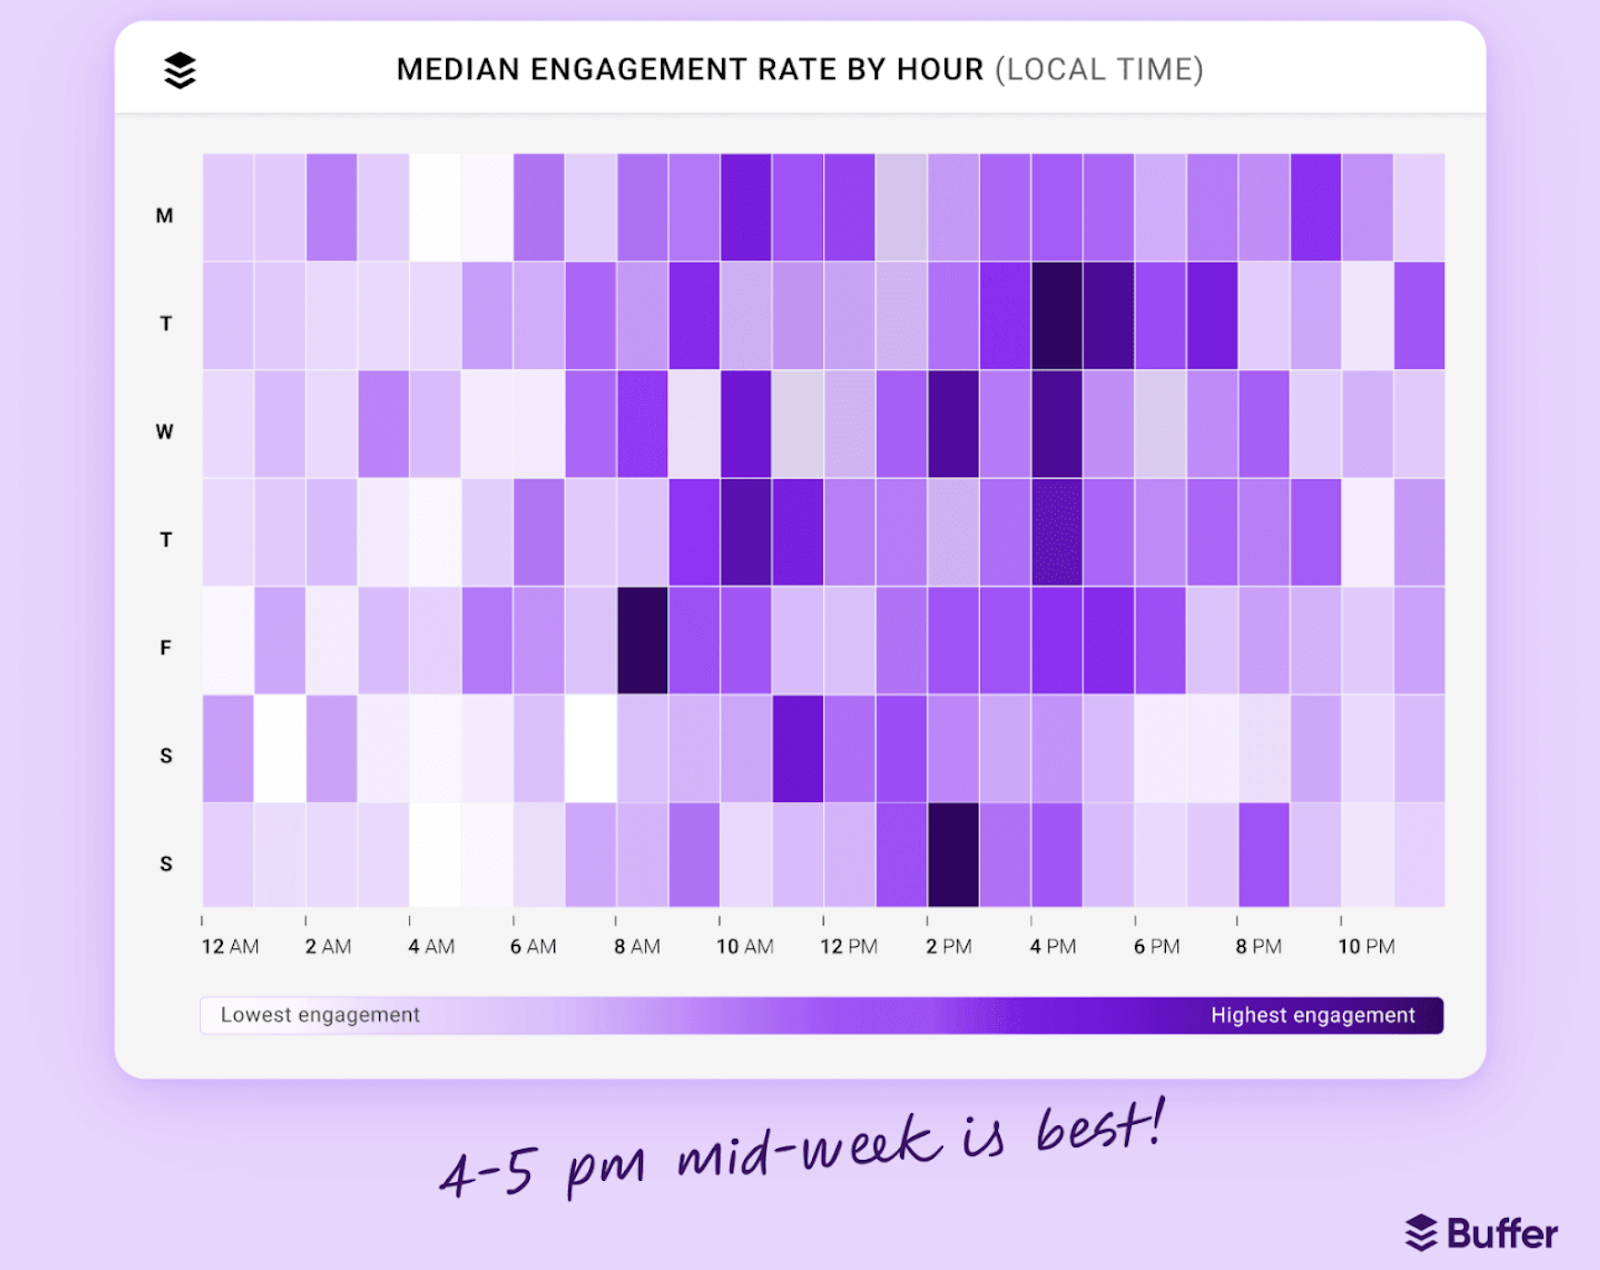Expand the 12 AM axis tick label
Viewport: 1600px width, 1270px height.
[x=231, y=946]
